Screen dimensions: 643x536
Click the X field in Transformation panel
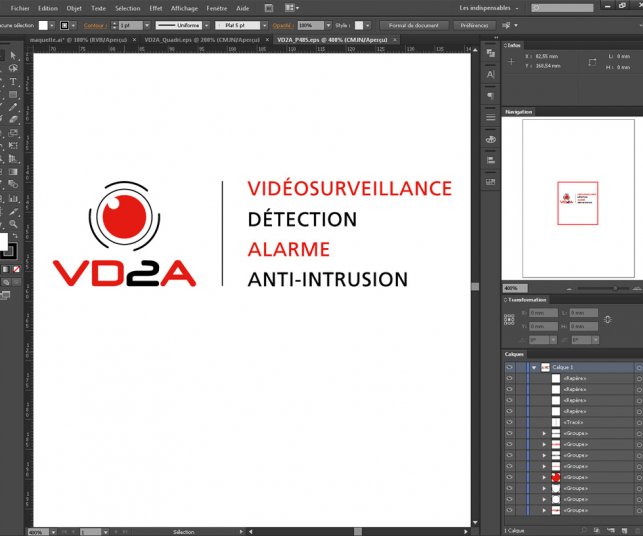(541, 312)
